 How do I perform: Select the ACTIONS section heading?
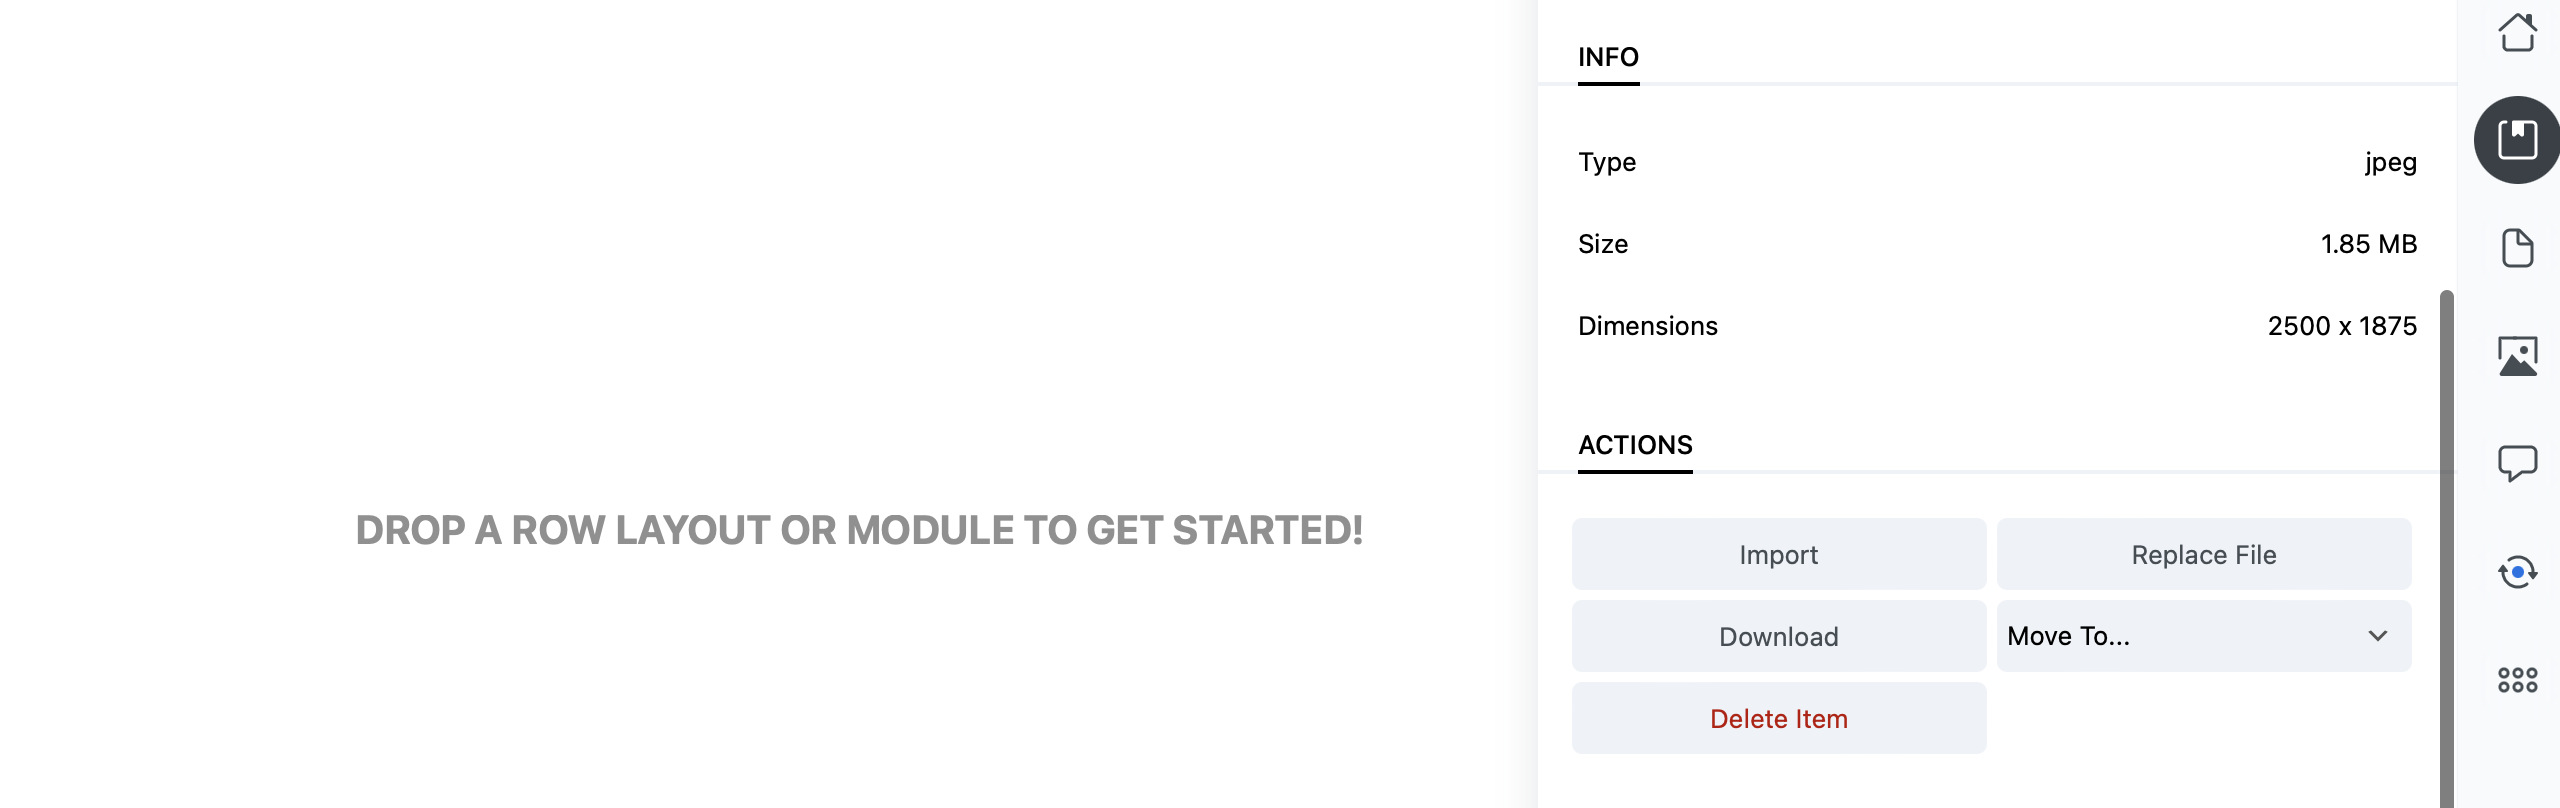pos(1635,445)
